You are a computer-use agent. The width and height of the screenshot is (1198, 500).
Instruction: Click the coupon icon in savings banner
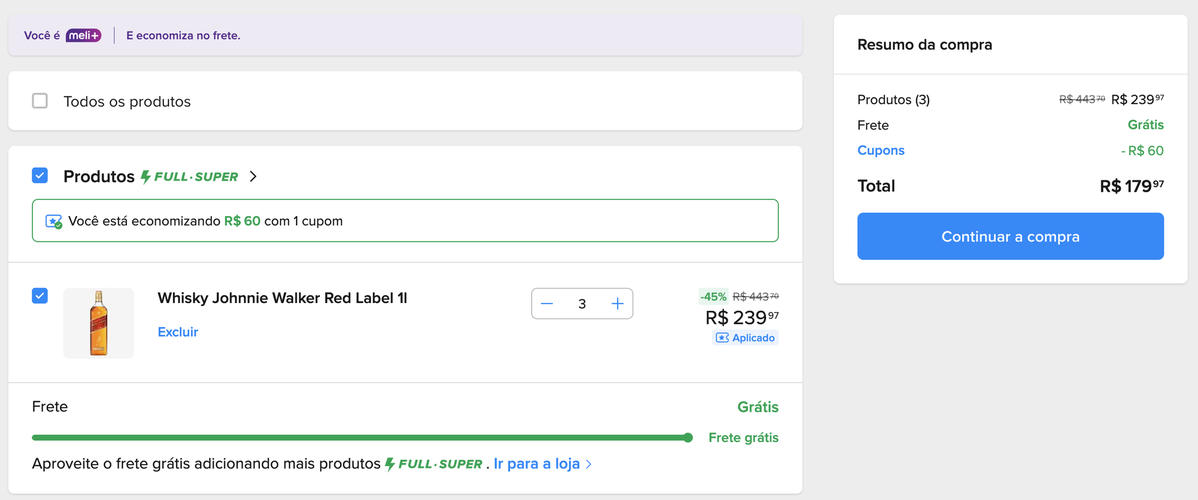pos(54,221)
